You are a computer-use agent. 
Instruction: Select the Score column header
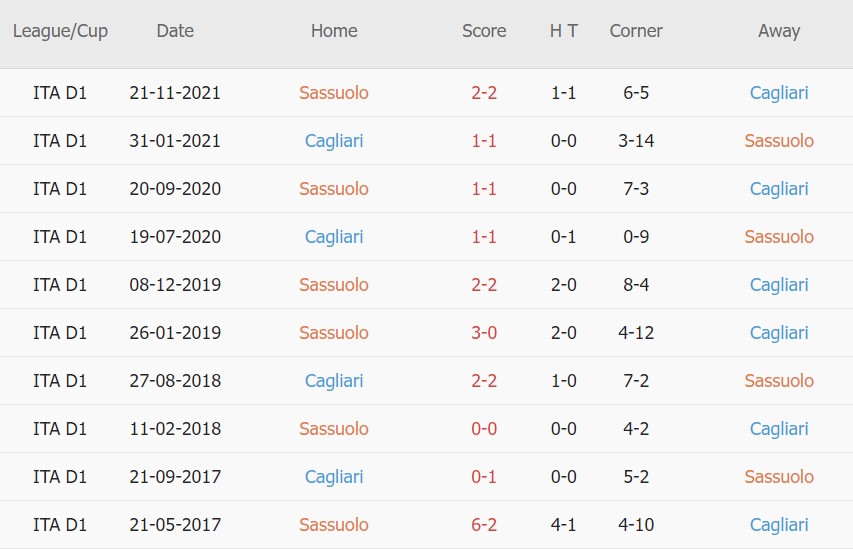[x=484, y=31]
